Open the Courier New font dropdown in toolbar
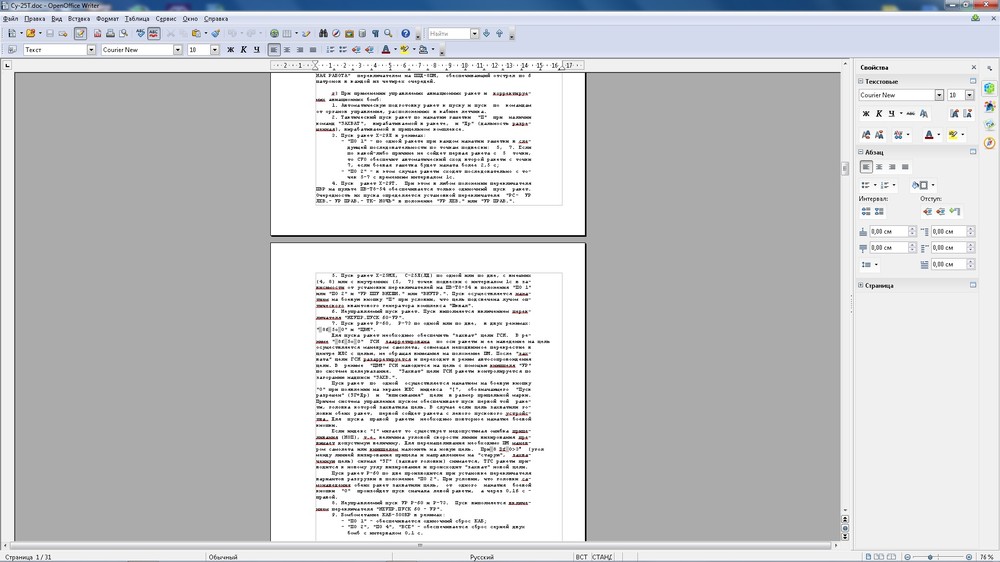The image size is (1000, 562). pyautogui.click(x=177, y=50)
